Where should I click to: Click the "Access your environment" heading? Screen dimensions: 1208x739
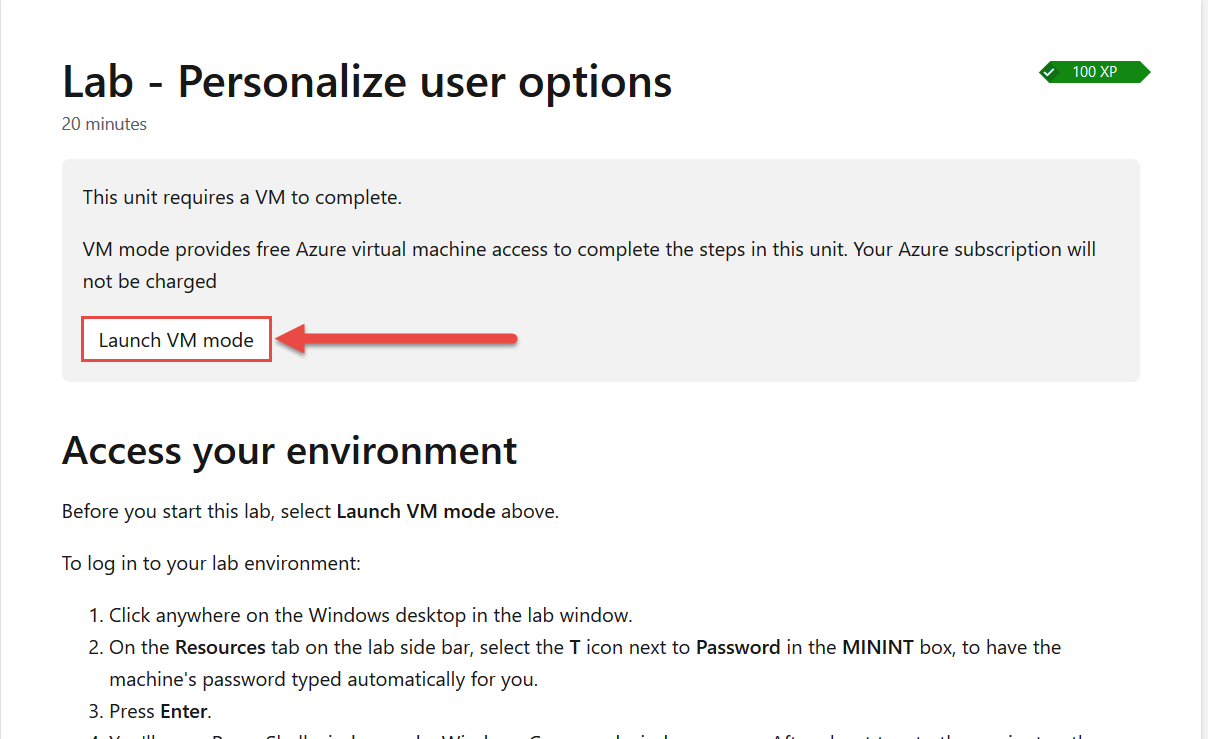pyautogui.click(x=290, y=451)
